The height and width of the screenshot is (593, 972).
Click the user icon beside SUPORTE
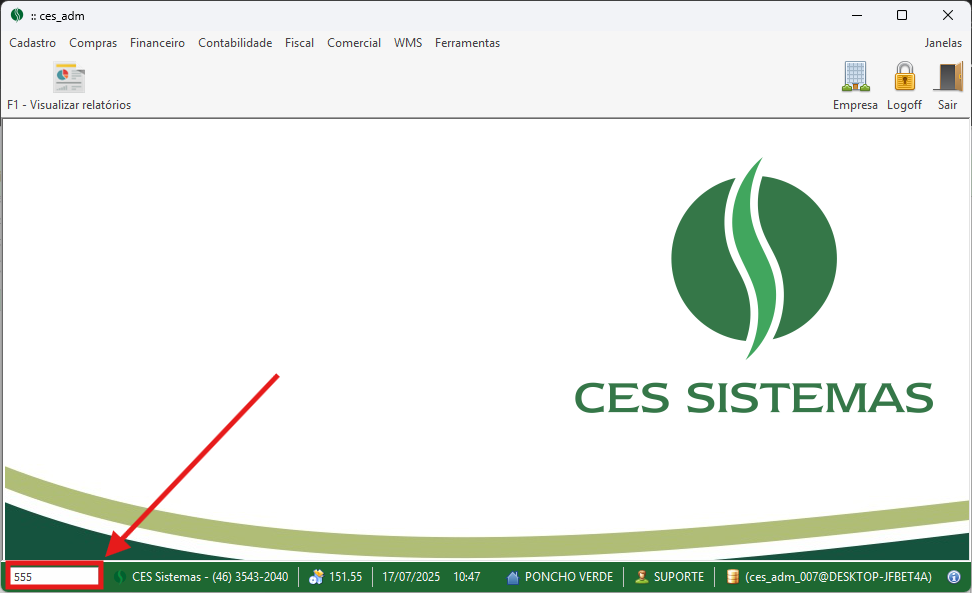coord(642,577)
